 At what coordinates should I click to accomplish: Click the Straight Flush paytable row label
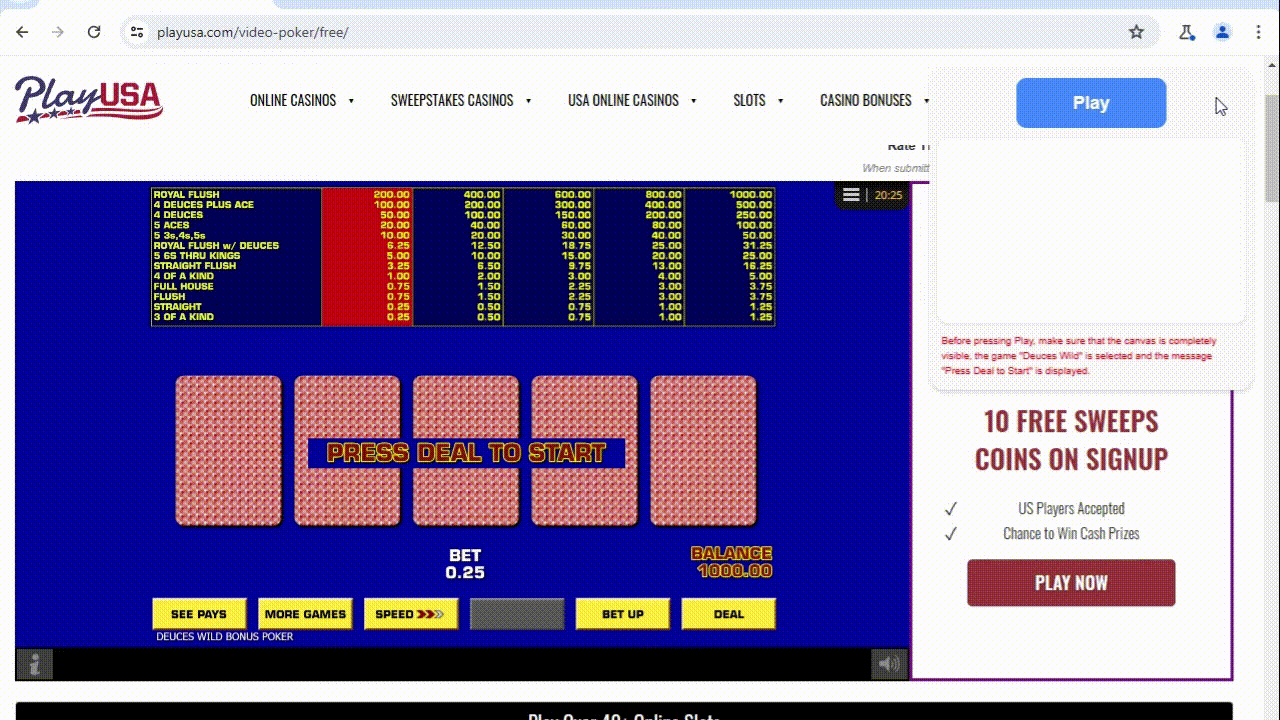point(195,266)
